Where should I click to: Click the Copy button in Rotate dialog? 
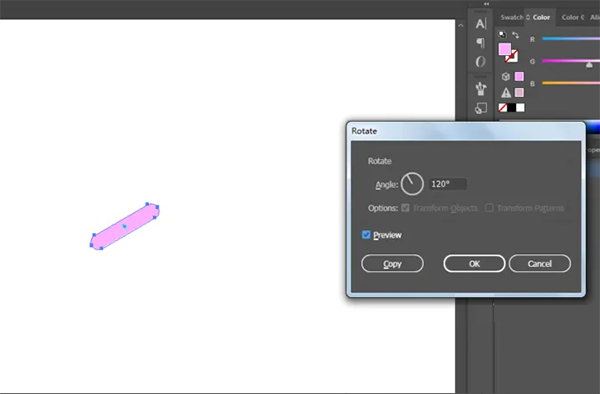[392, 264]
